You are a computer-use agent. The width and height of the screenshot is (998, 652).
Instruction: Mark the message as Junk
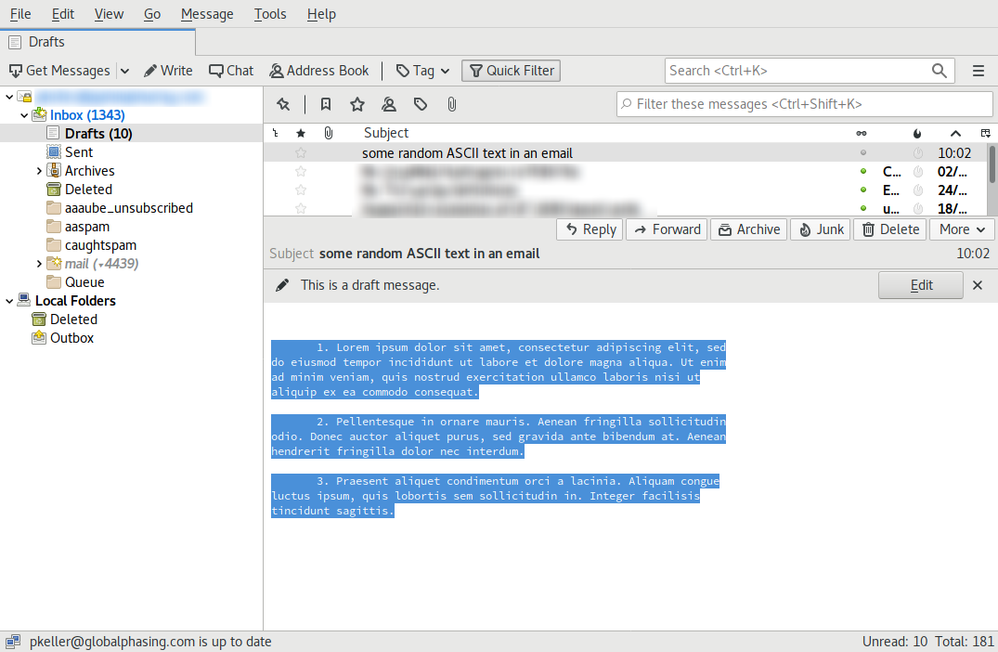(820, 229)
